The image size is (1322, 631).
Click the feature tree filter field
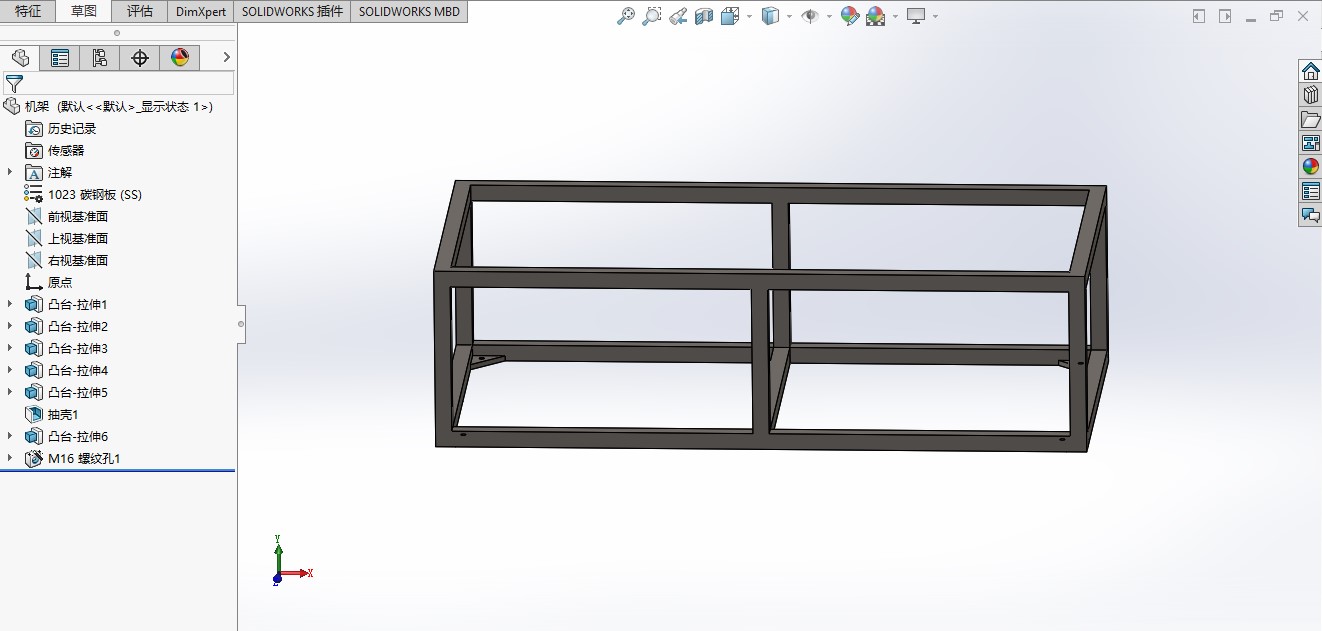click(x=118, y=83)
